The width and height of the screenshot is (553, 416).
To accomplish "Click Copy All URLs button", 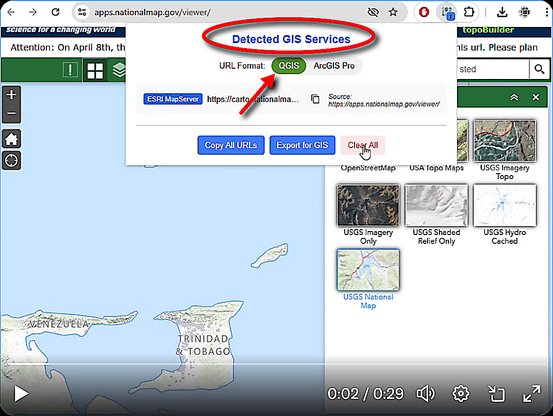I will [x=231, y=145].
